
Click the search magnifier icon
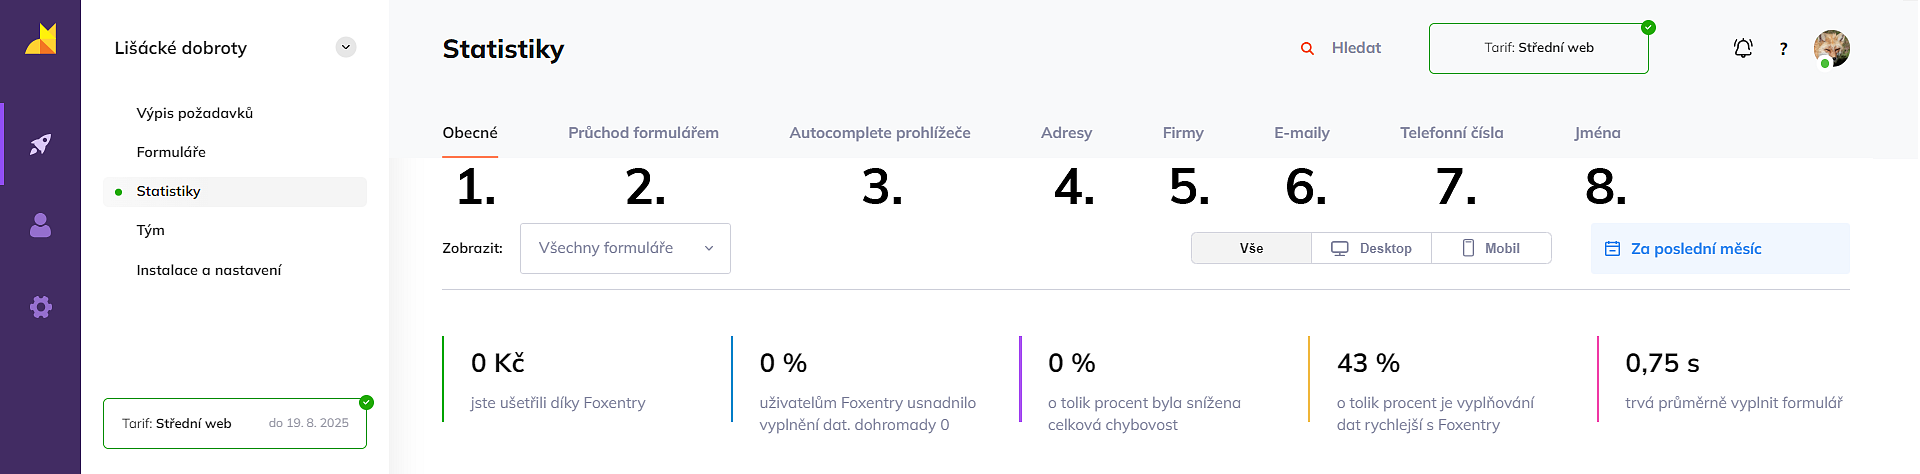(1307, 48)
